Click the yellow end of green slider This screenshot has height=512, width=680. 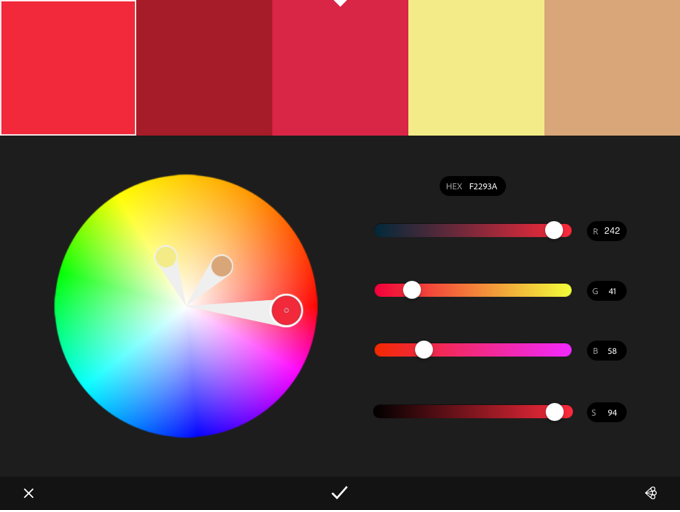[x=562, y=290]
